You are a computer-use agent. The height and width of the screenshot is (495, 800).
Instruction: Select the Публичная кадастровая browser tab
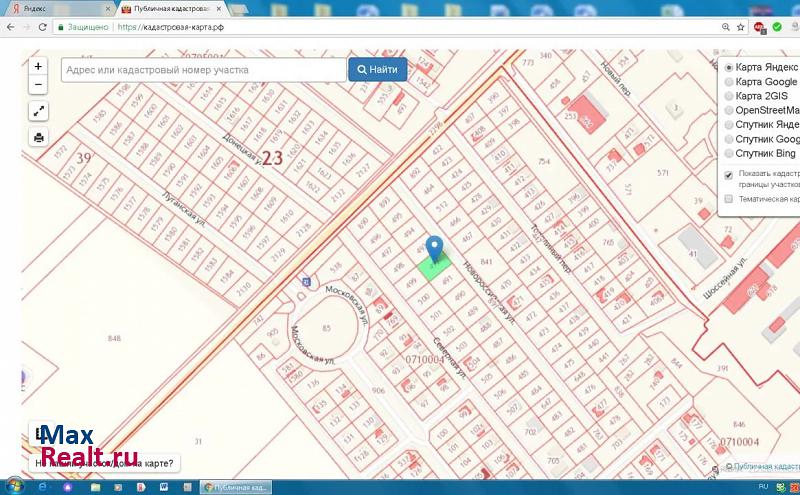165,9
